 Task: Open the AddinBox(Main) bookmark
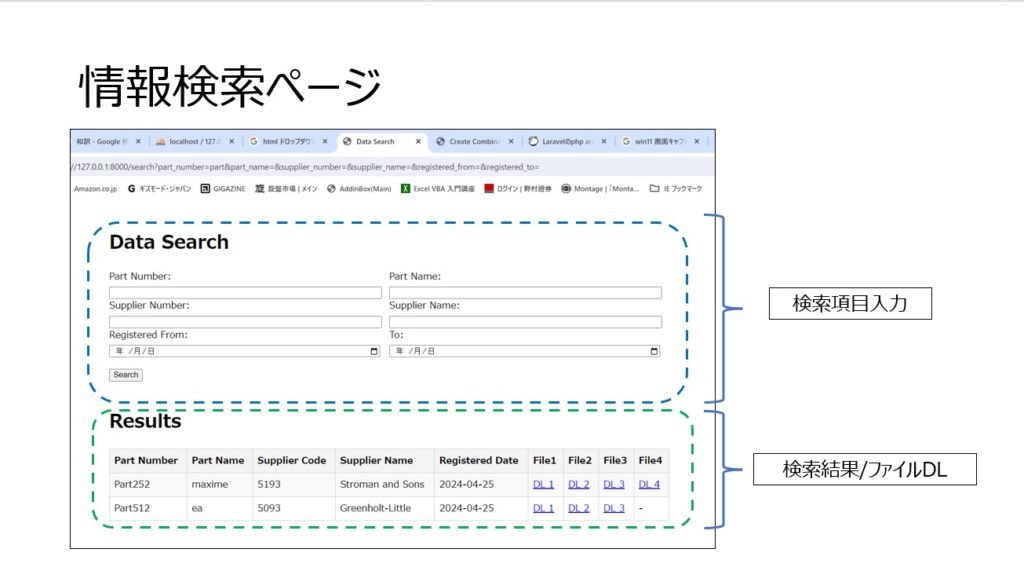point(359,188)
